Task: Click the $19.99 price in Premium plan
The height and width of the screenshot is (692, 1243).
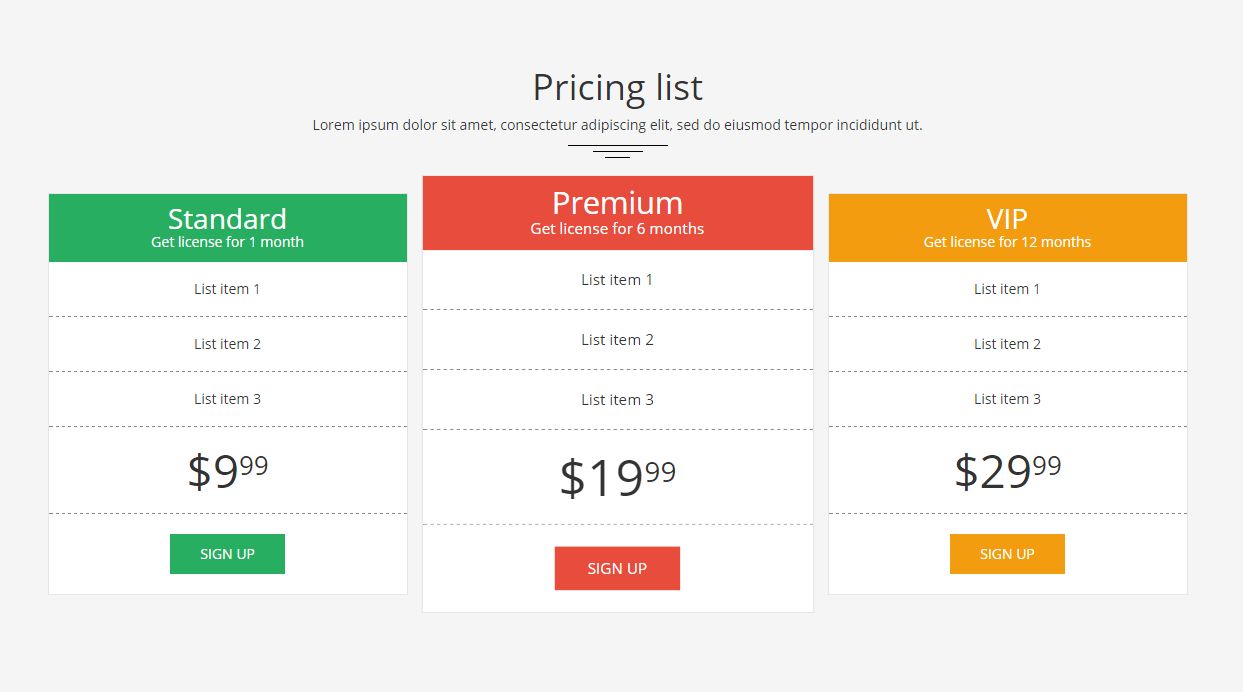Action: point(617,477)
